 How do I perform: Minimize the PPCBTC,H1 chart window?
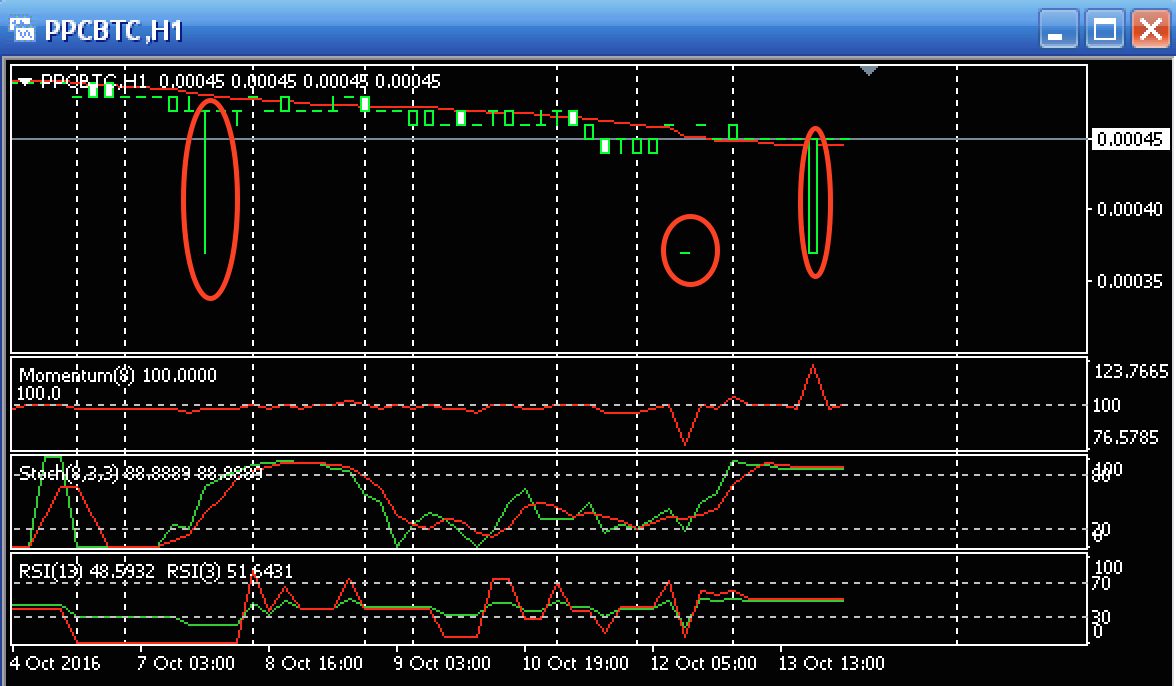pos(1058,30)
